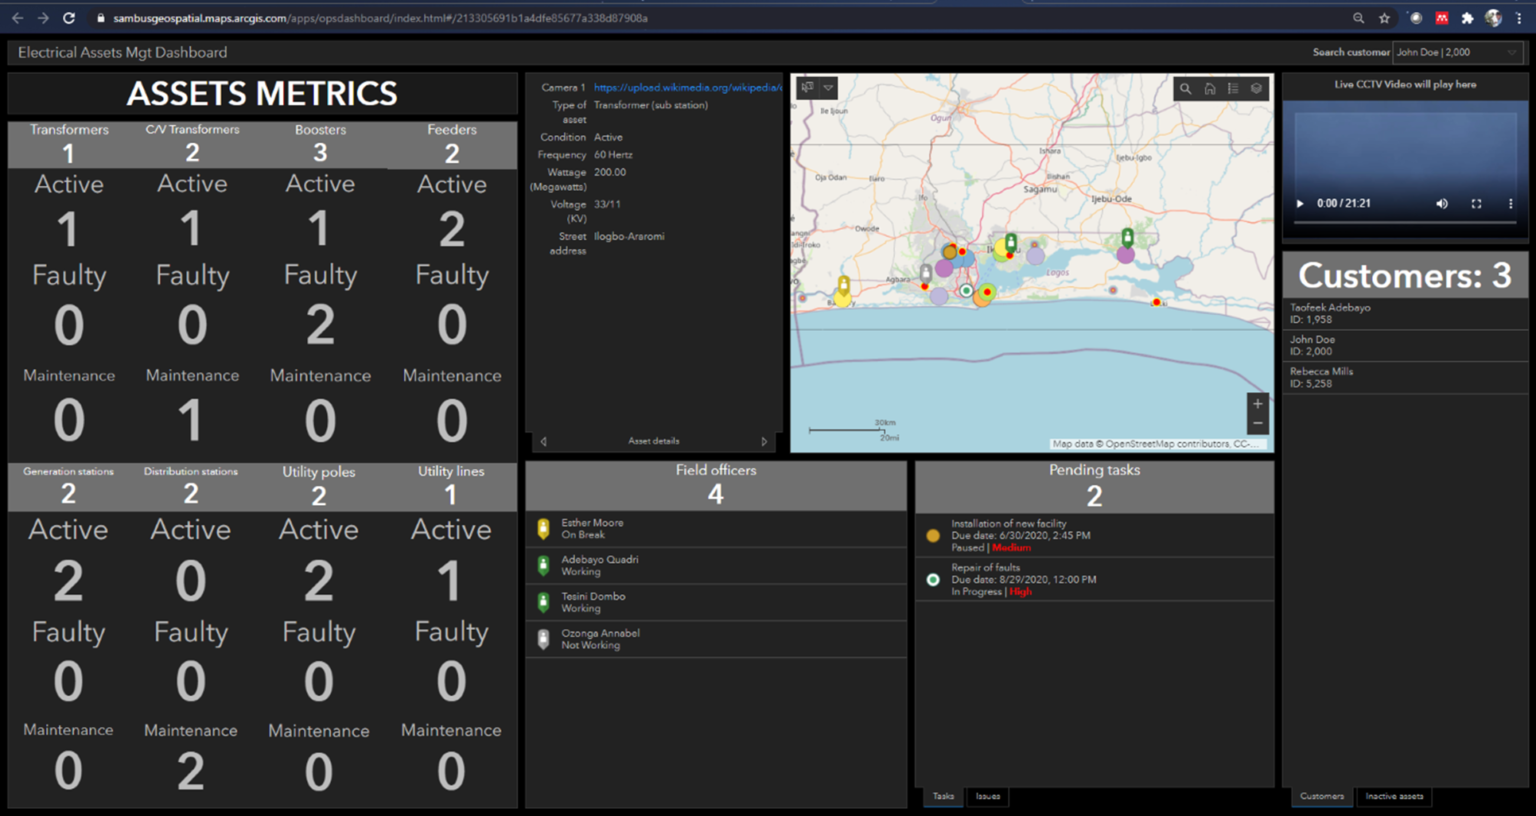
Task: Play the Live CCTV video
Action: coord(1299,203)
